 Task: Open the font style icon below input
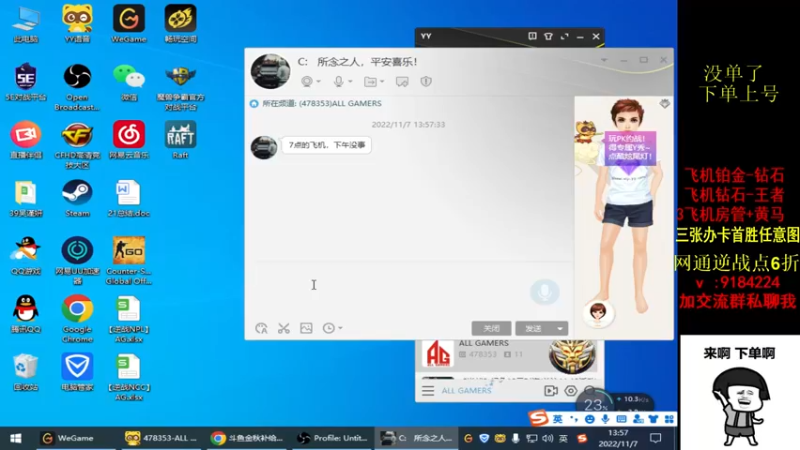pos(261,328)
